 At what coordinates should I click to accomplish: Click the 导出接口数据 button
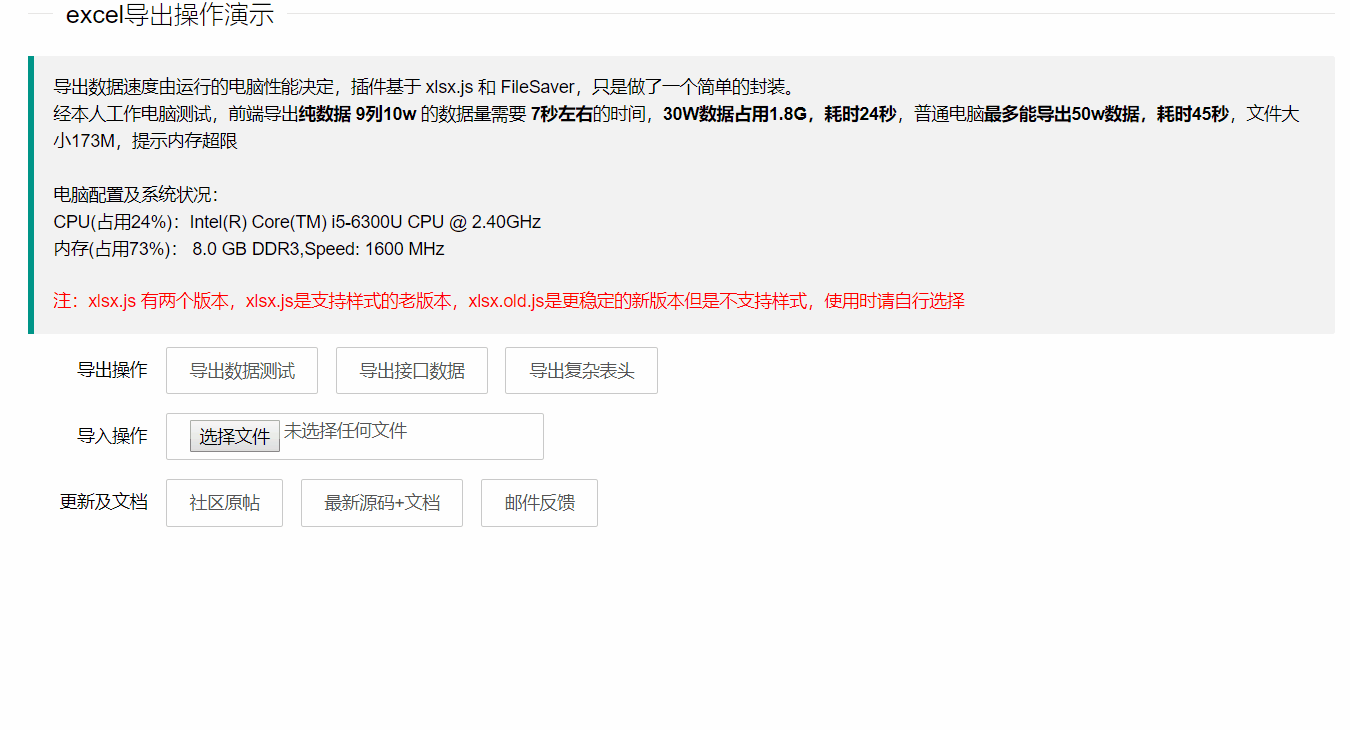pos(411,370)
